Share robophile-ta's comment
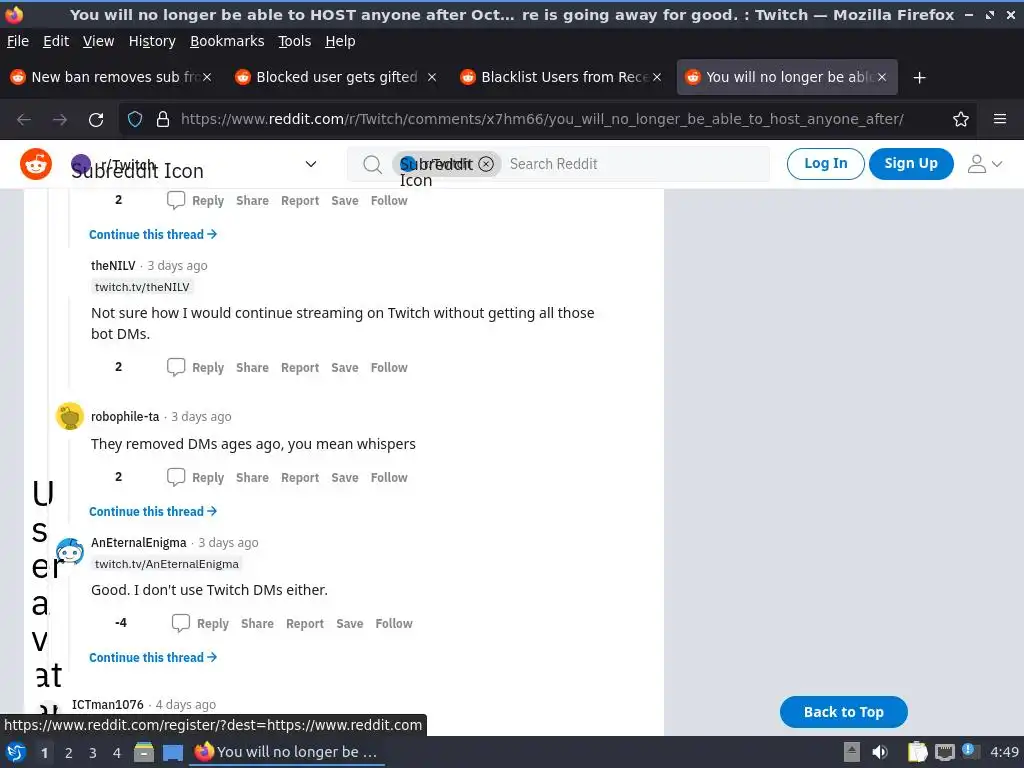This screenshot has height=768, width=1024. point(252,477)
